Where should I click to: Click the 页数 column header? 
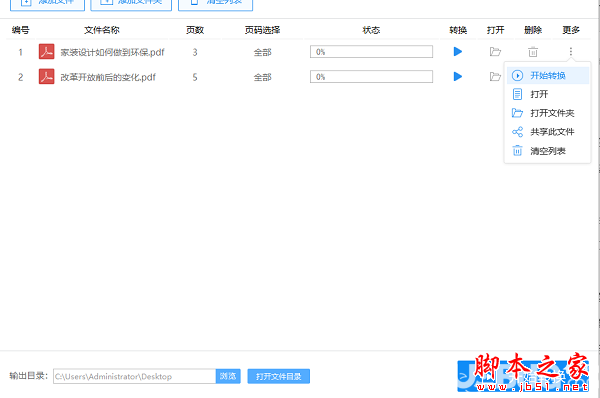(195, 30)
